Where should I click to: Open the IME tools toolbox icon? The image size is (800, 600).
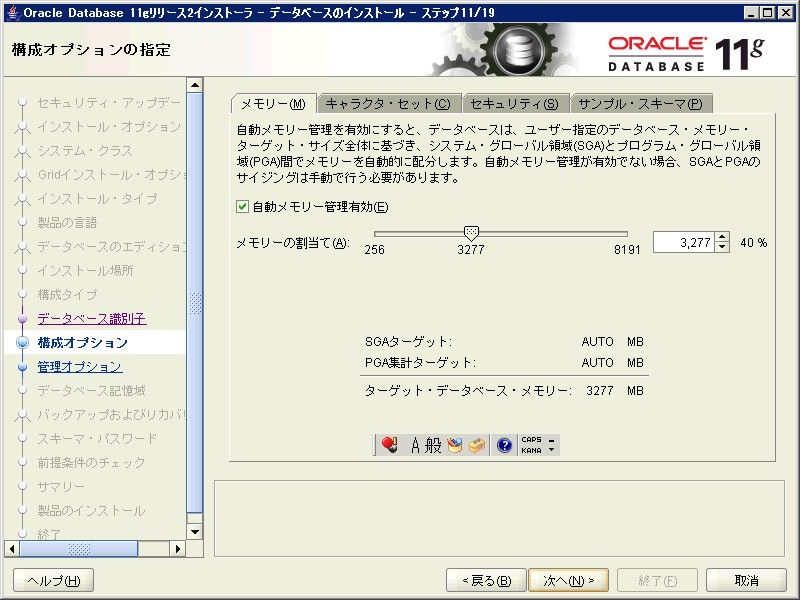tap(476, 445)
